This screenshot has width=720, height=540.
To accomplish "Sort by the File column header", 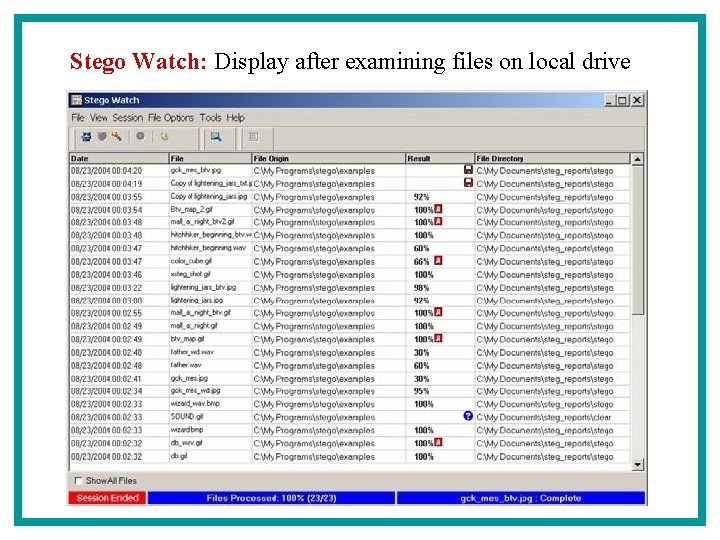I will (210, 158).
